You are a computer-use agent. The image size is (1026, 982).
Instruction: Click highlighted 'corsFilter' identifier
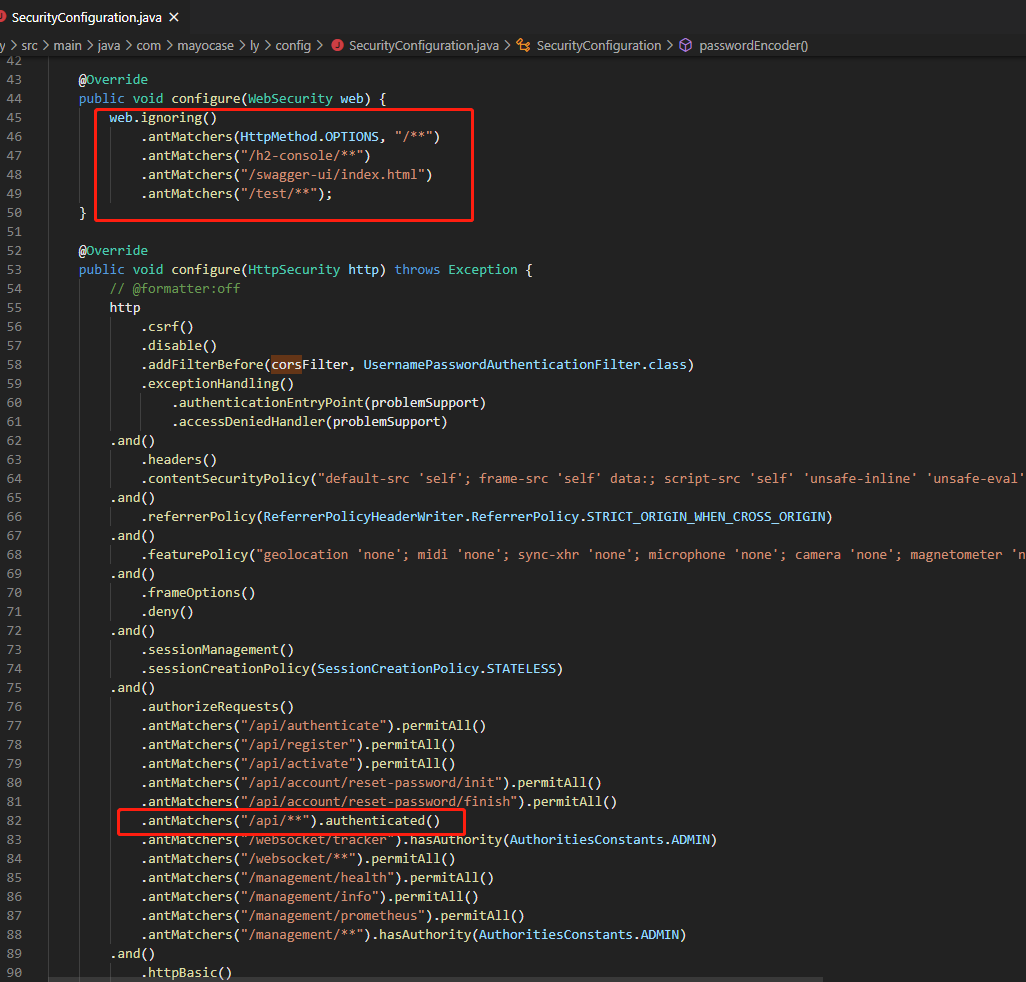click(310, 364)
